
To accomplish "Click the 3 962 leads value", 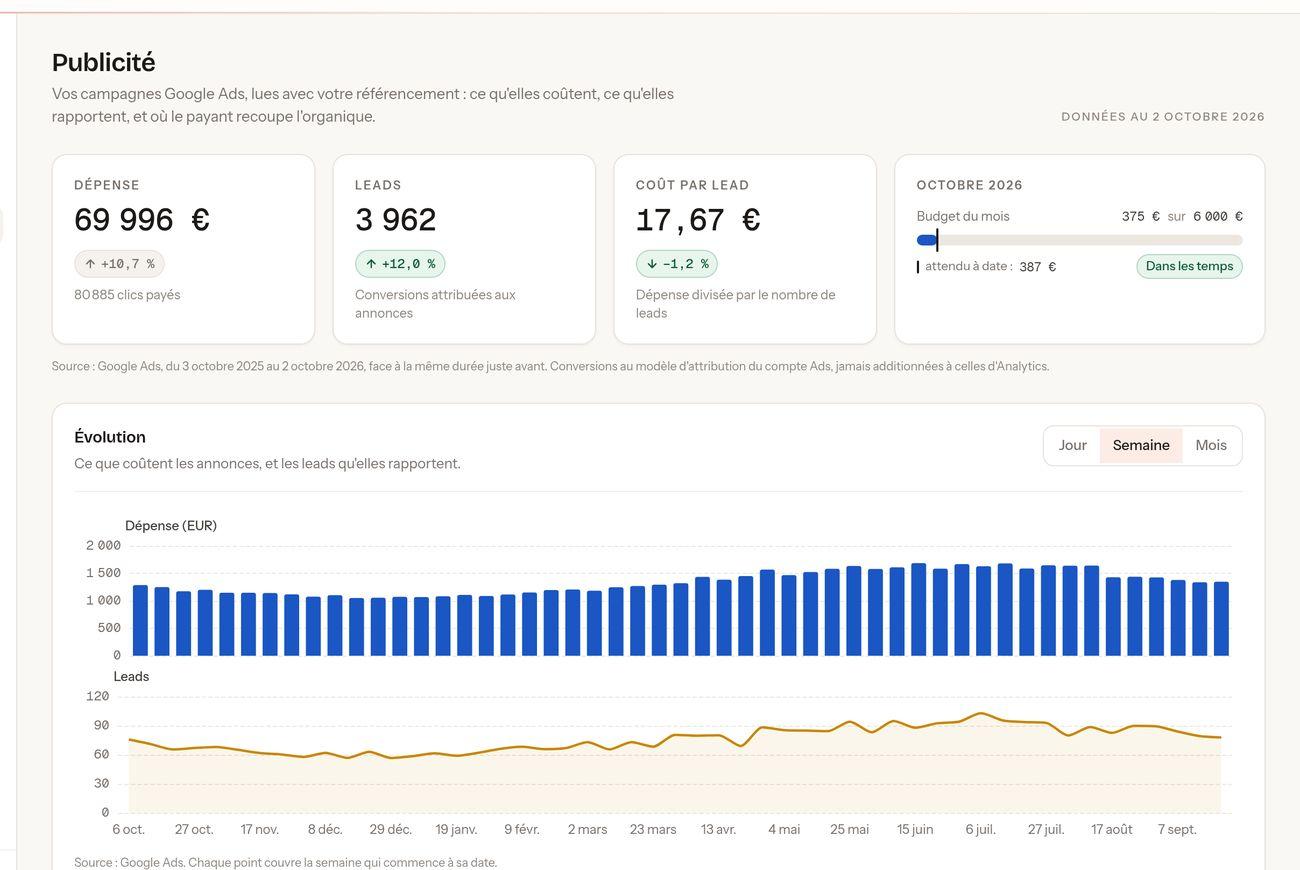I will pos(396,220).
